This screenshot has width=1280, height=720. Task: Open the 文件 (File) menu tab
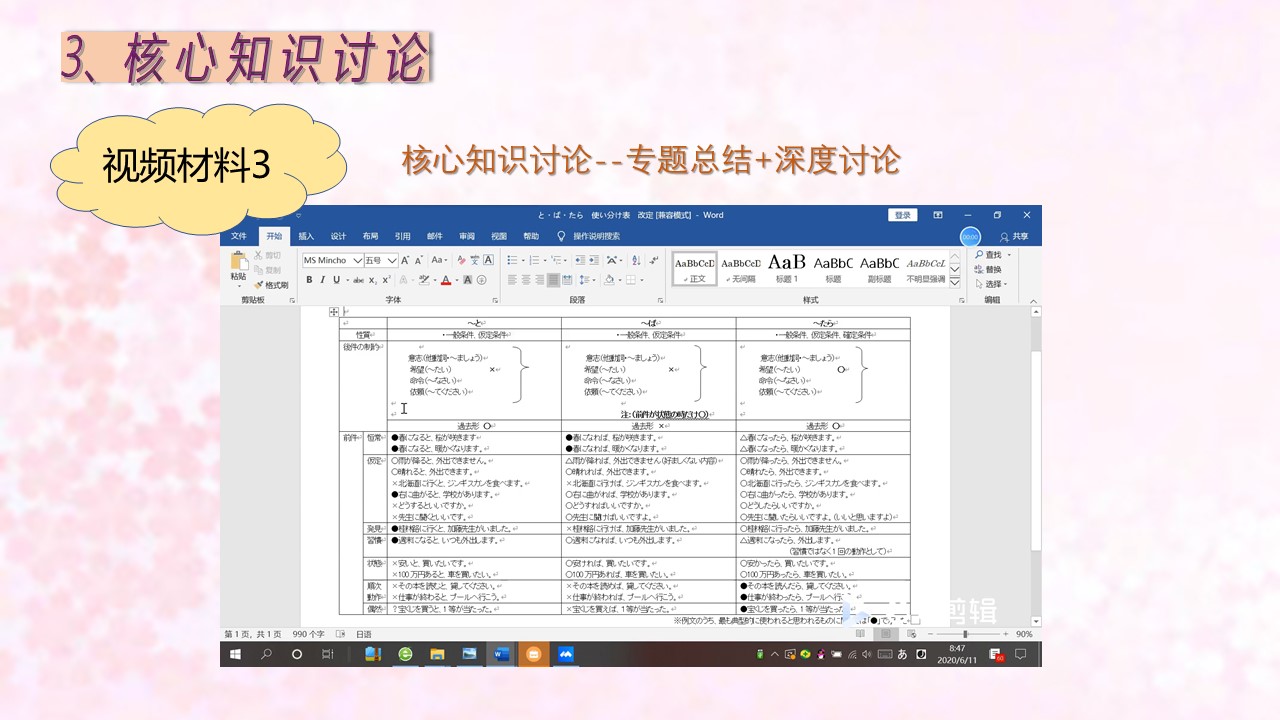point(239,236)
